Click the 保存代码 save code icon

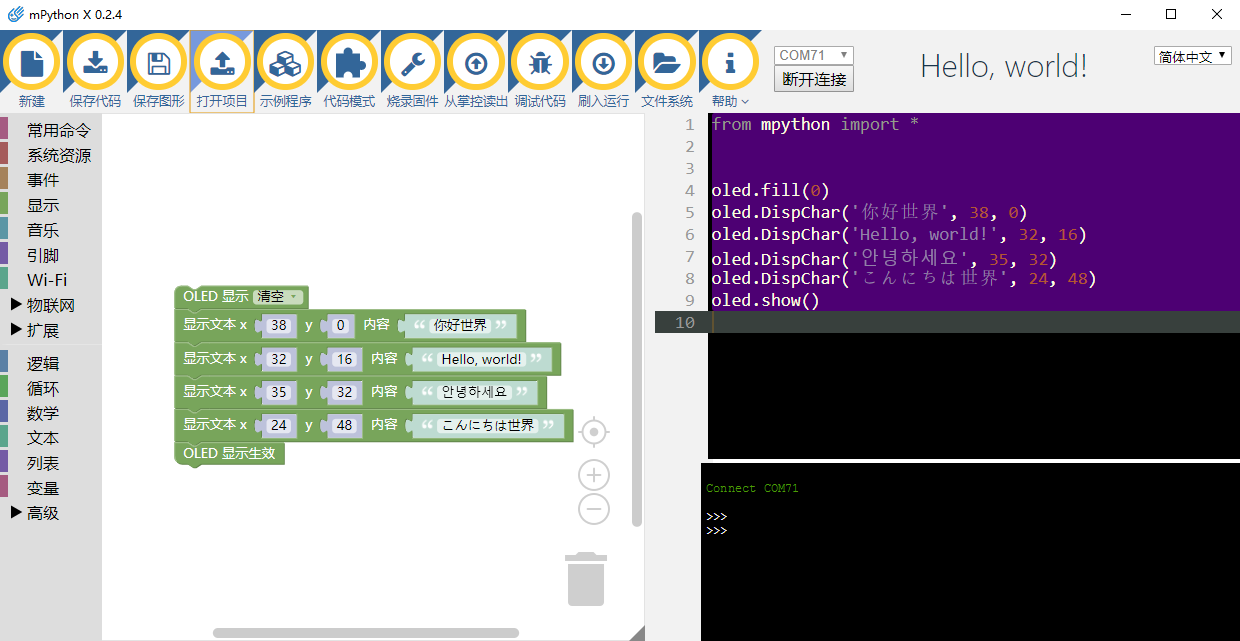95,64
